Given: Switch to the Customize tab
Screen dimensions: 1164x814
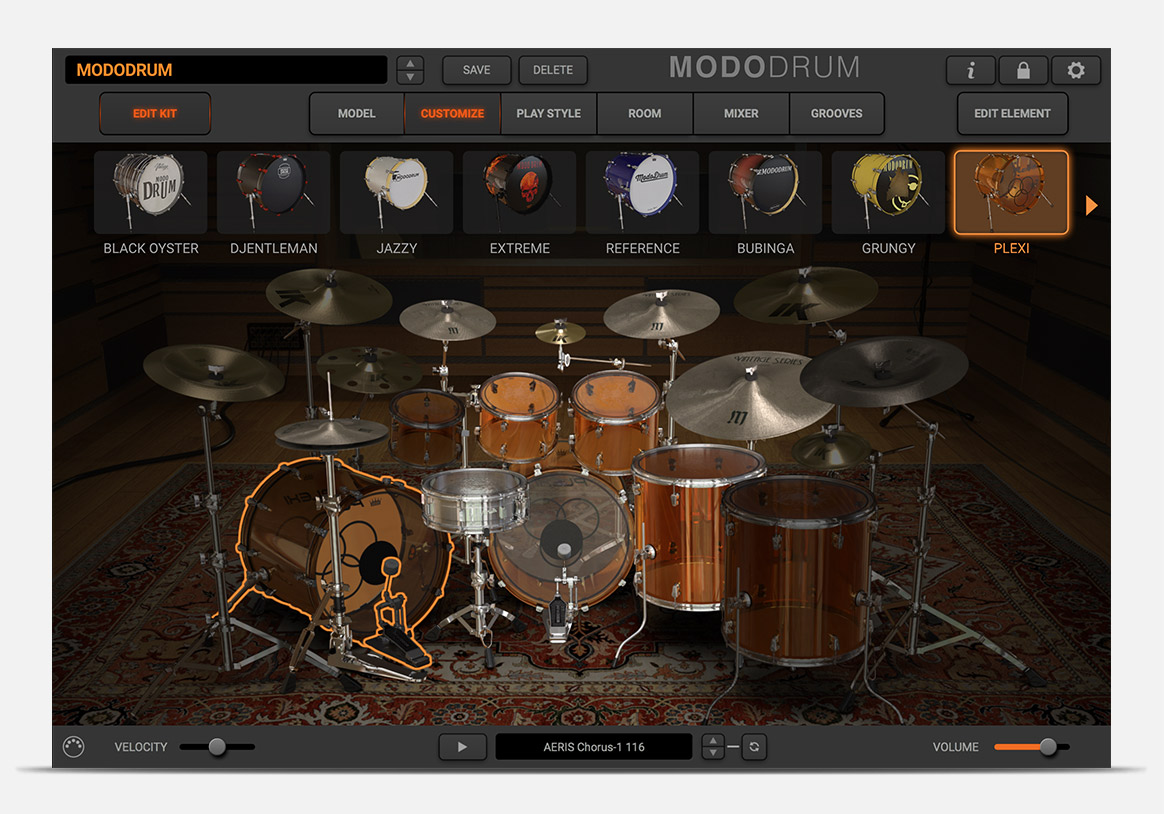Looking at the screenshot, I should [x=452, y=114].
